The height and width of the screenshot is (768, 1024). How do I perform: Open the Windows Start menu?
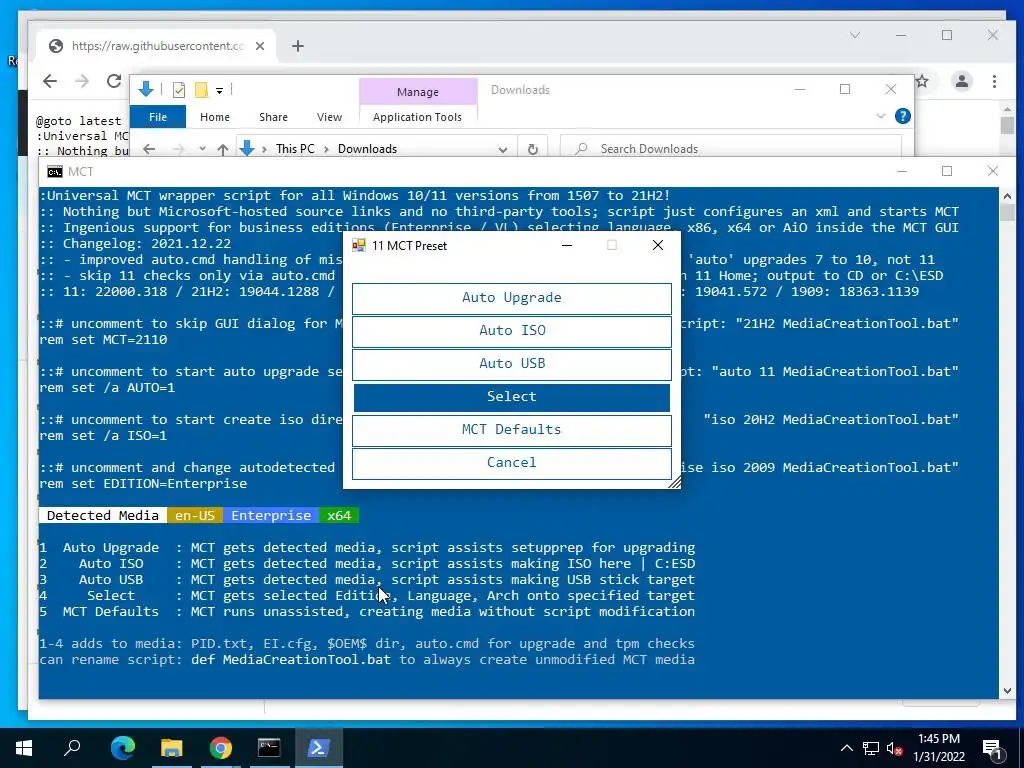click(x=24, y=748)
